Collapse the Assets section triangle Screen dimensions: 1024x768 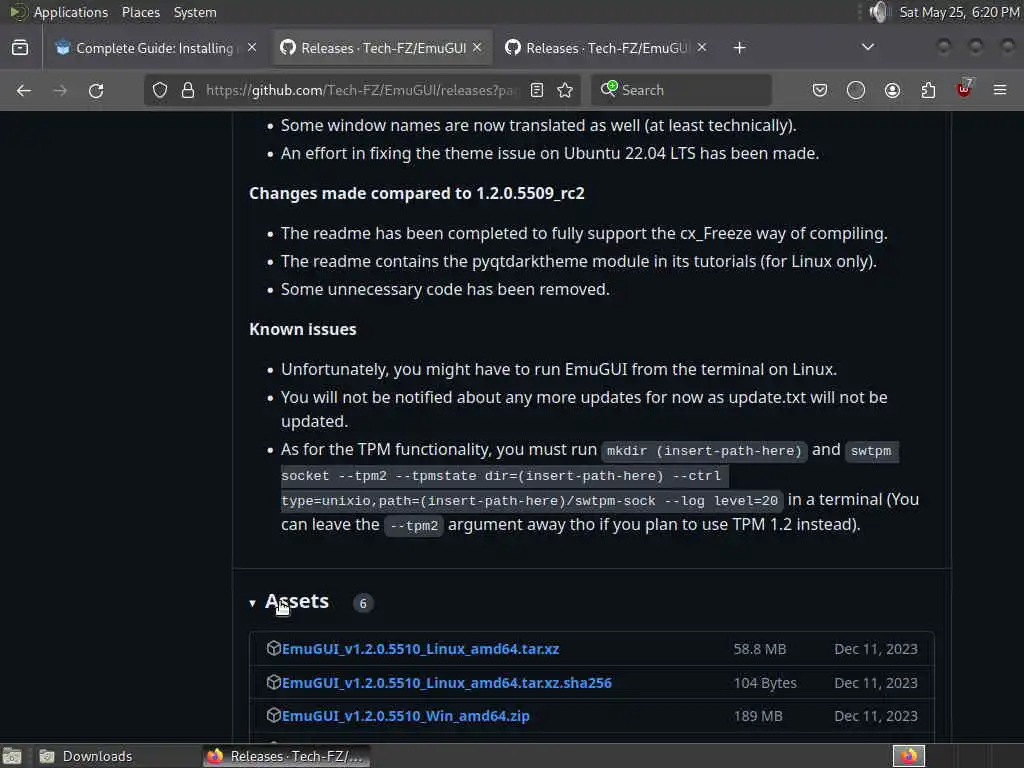click(x=252, y=603)
